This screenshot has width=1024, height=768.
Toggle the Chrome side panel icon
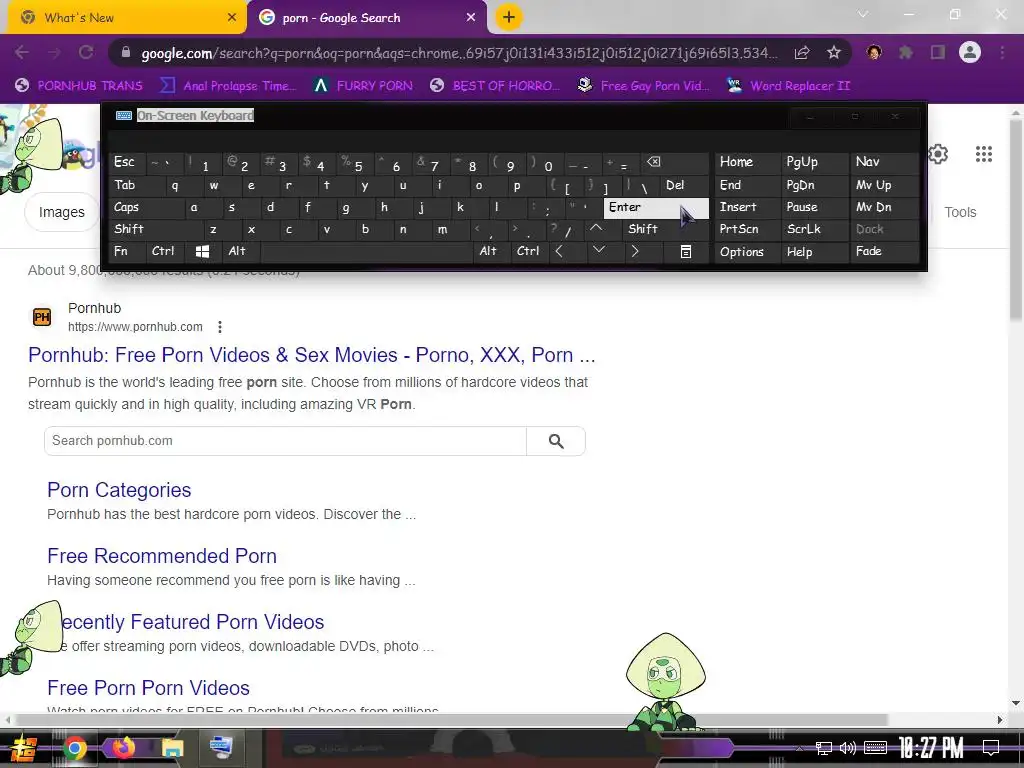click(x=938, y=52)
